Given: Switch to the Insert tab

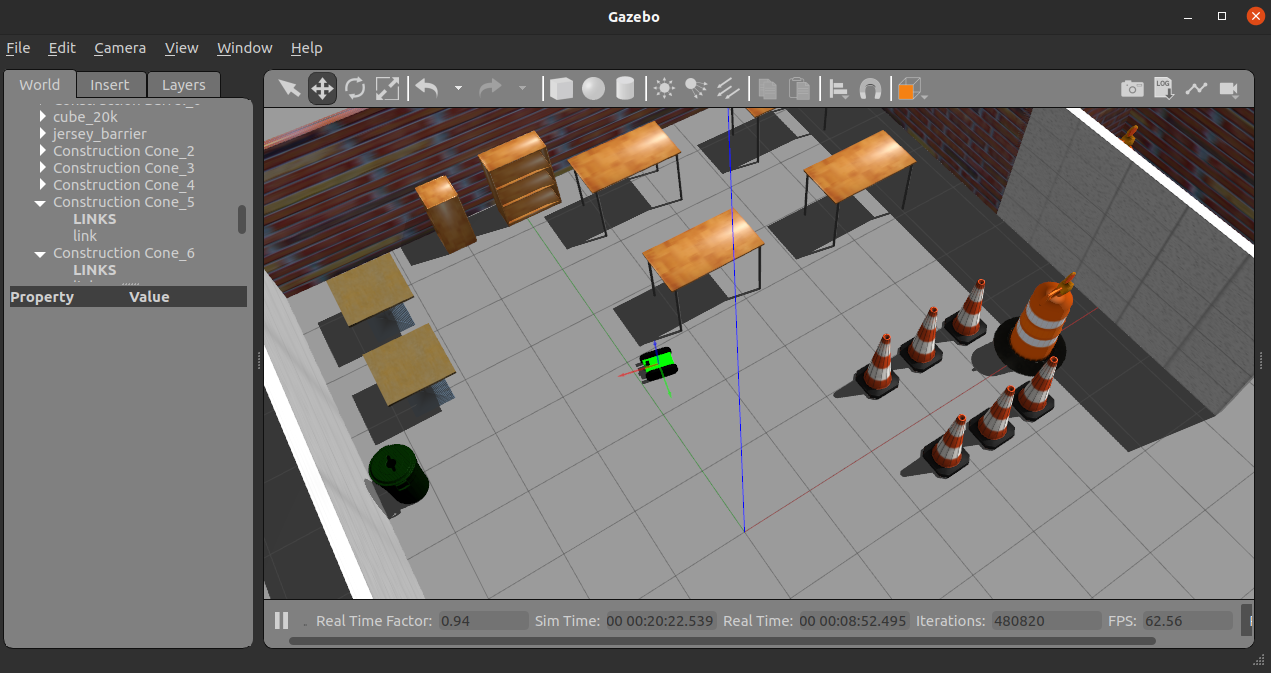Looking at the screenshot, I should point(110,85).
